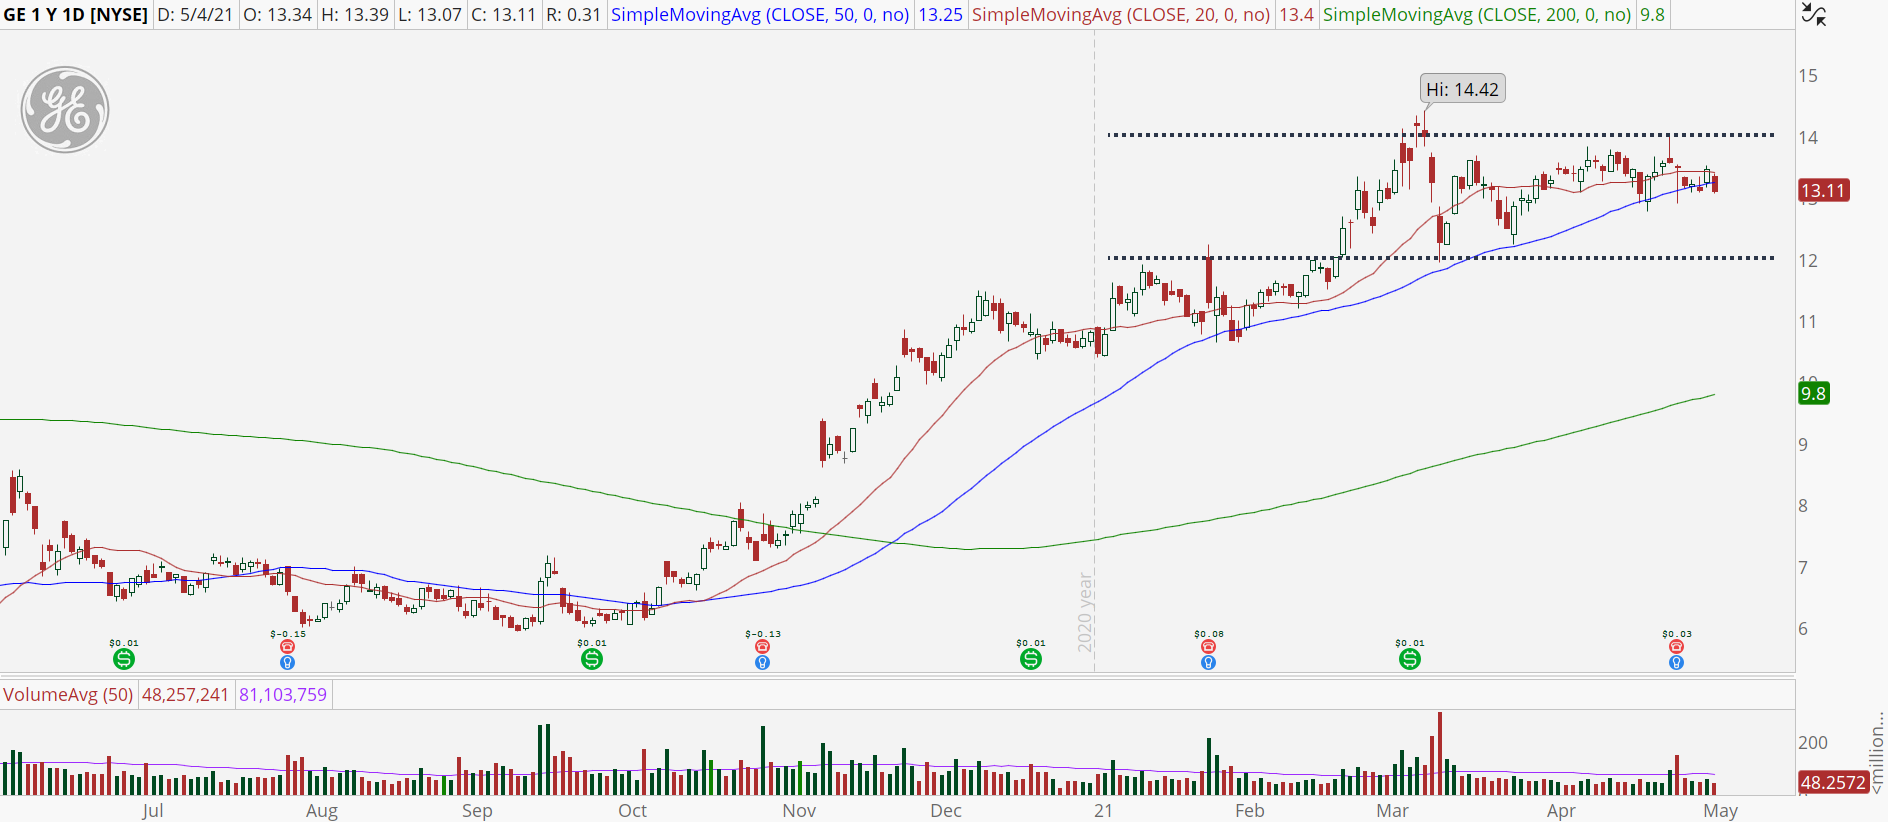Click the 200 label on the volume axis

point(1813,742)
